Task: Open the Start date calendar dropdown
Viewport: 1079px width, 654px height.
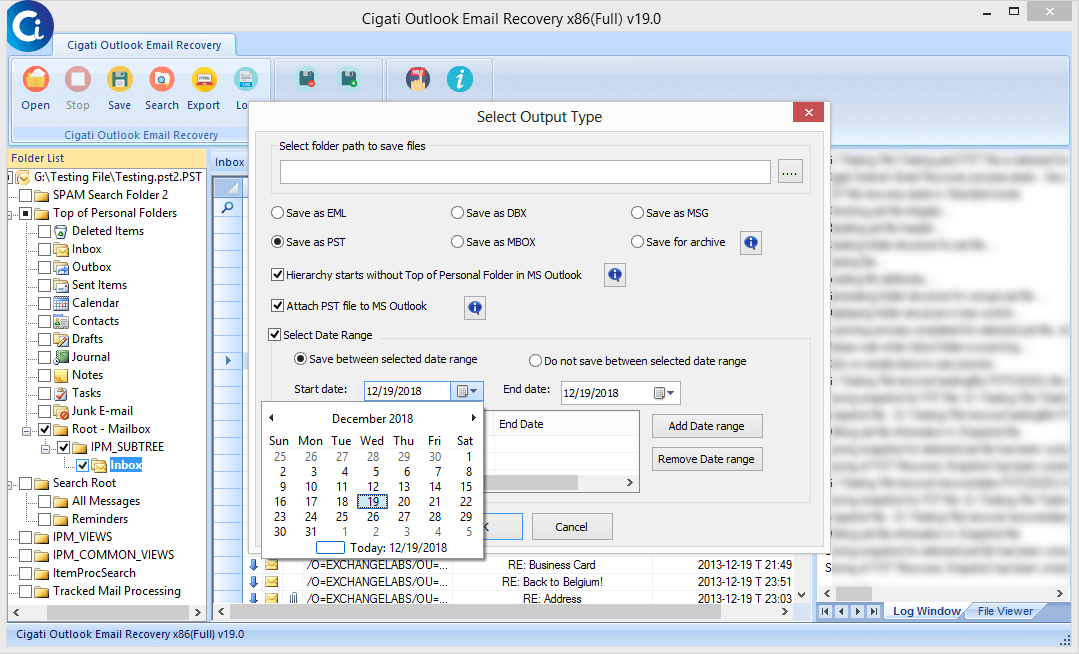Action: pyautogui.click(x=467, y=391)
